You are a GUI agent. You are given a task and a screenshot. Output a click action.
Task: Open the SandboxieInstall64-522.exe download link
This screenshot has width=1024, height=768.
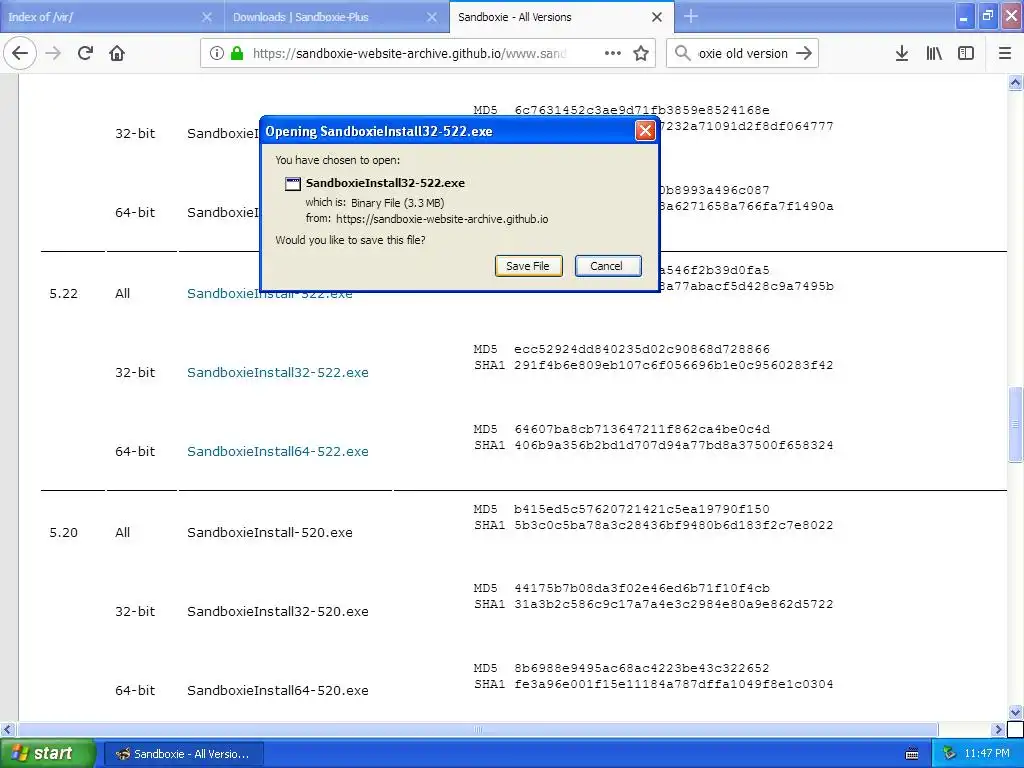pos(278,451)
